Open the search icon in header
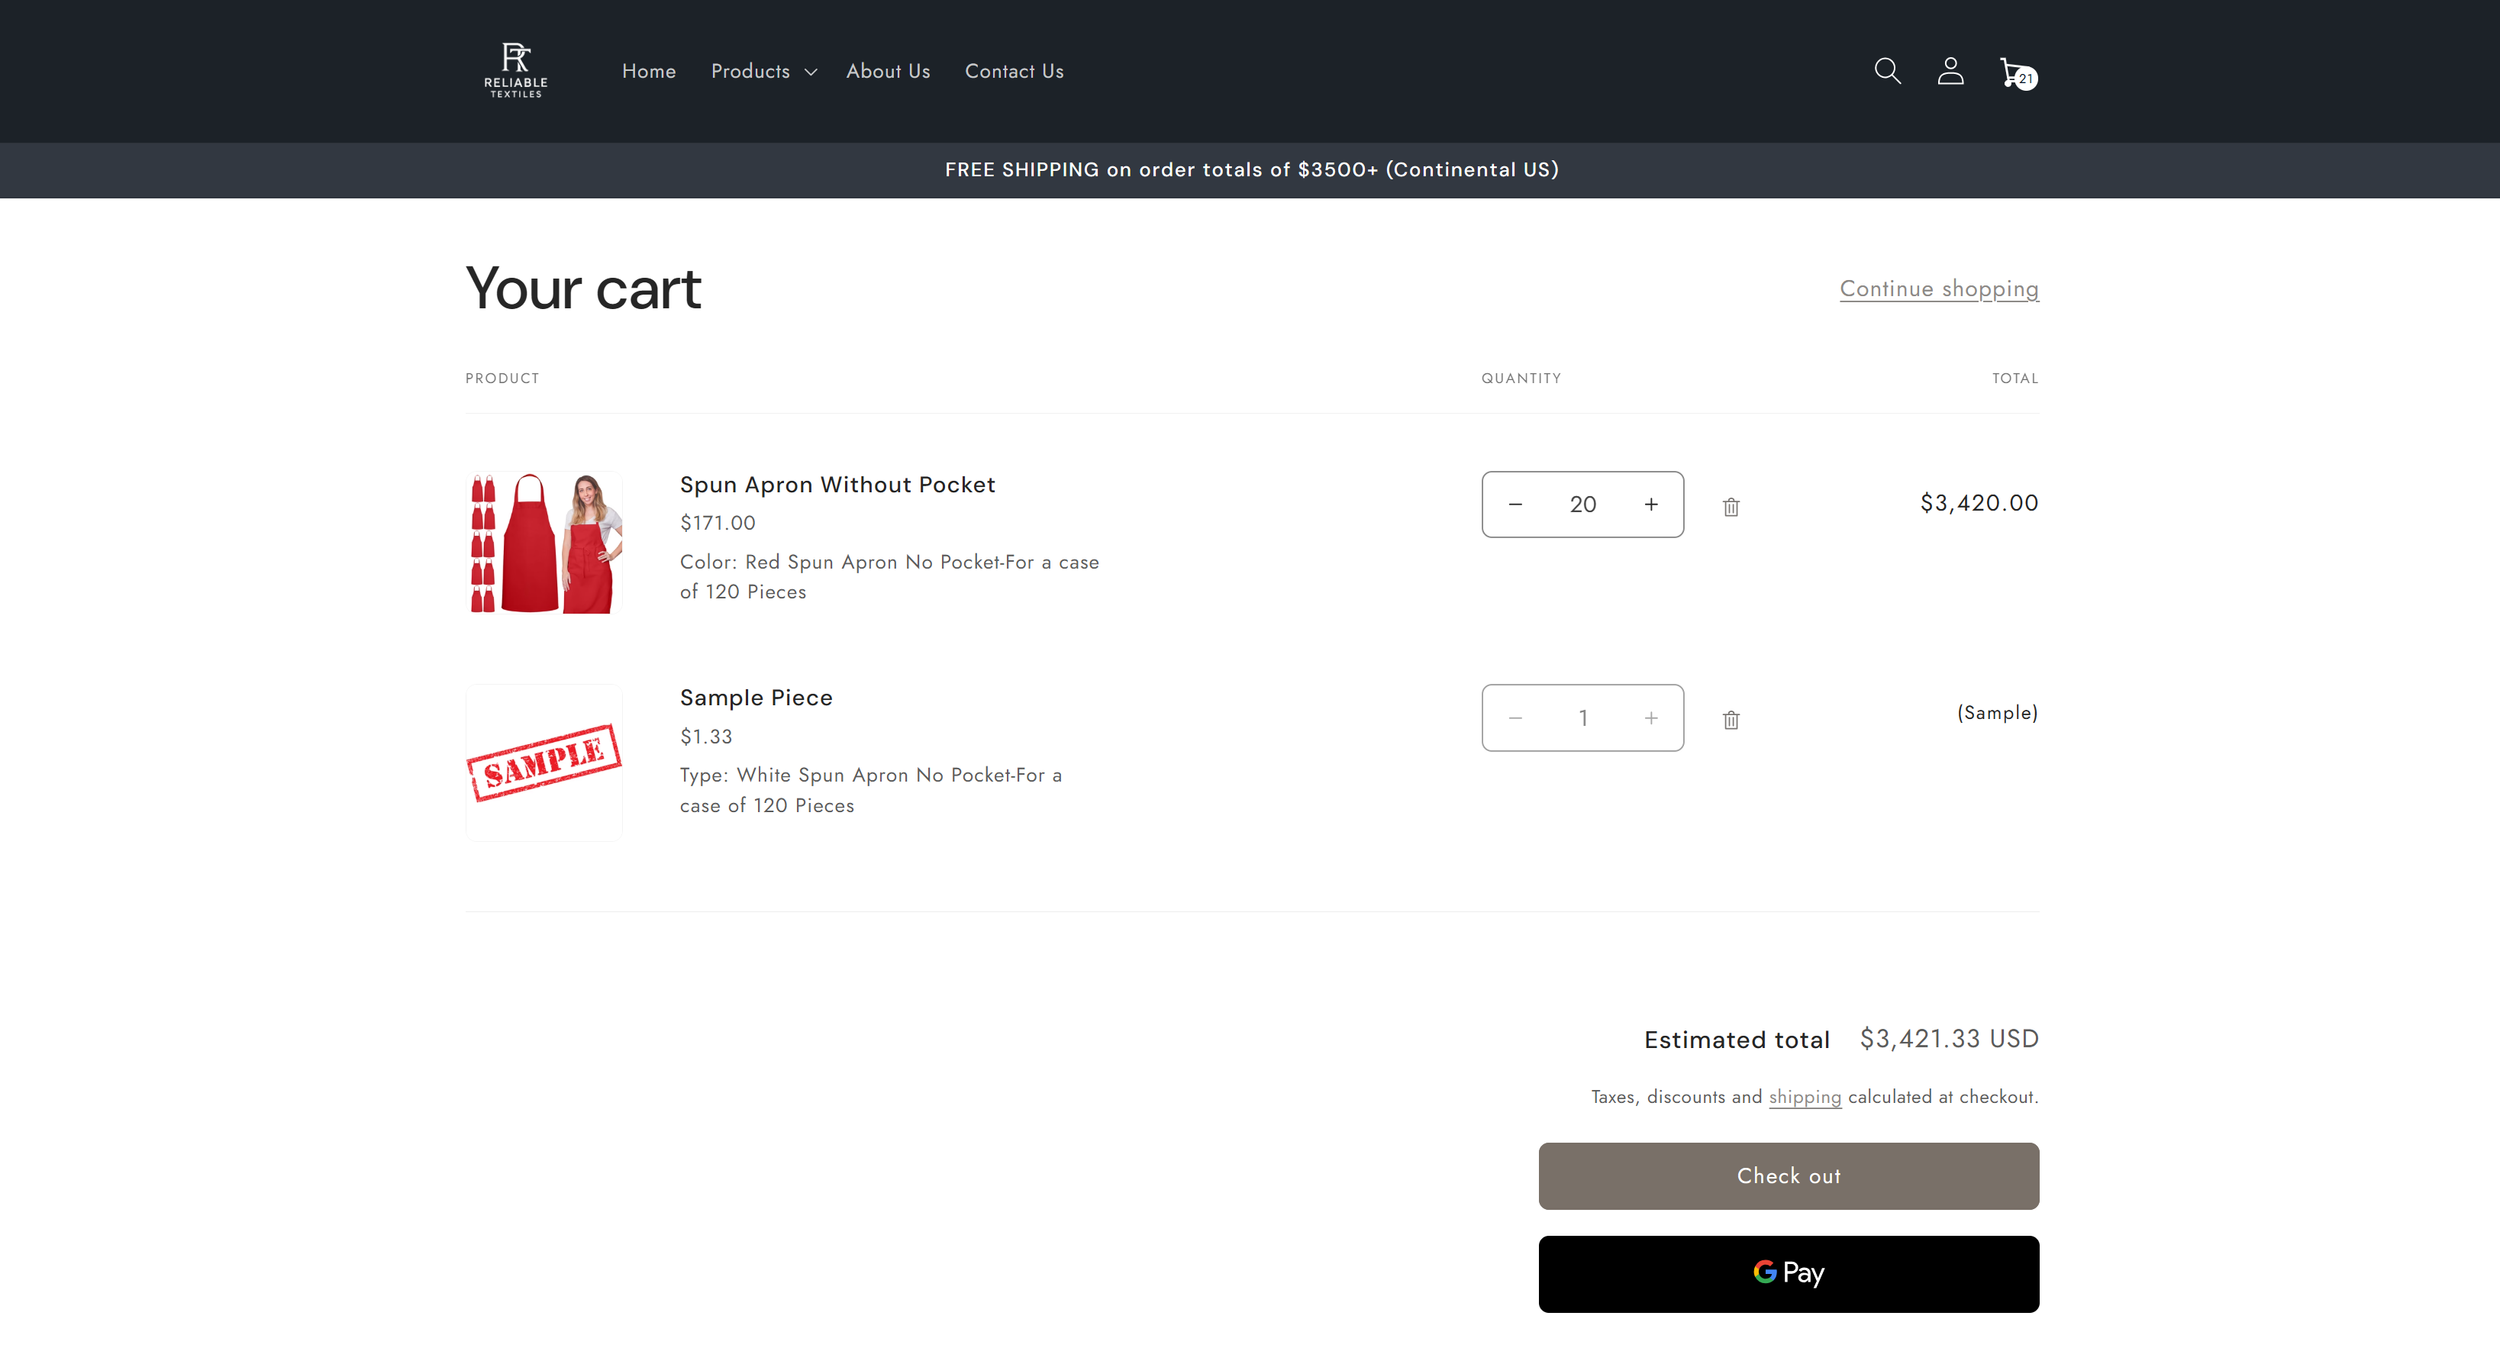Image resolution: width=2500 pixels, height=1351 pixels. [1887, 71]
